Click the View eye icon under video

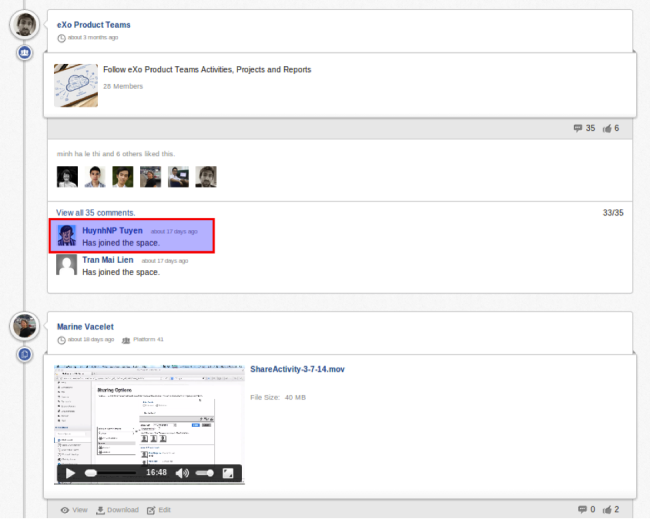click(65, 510)
